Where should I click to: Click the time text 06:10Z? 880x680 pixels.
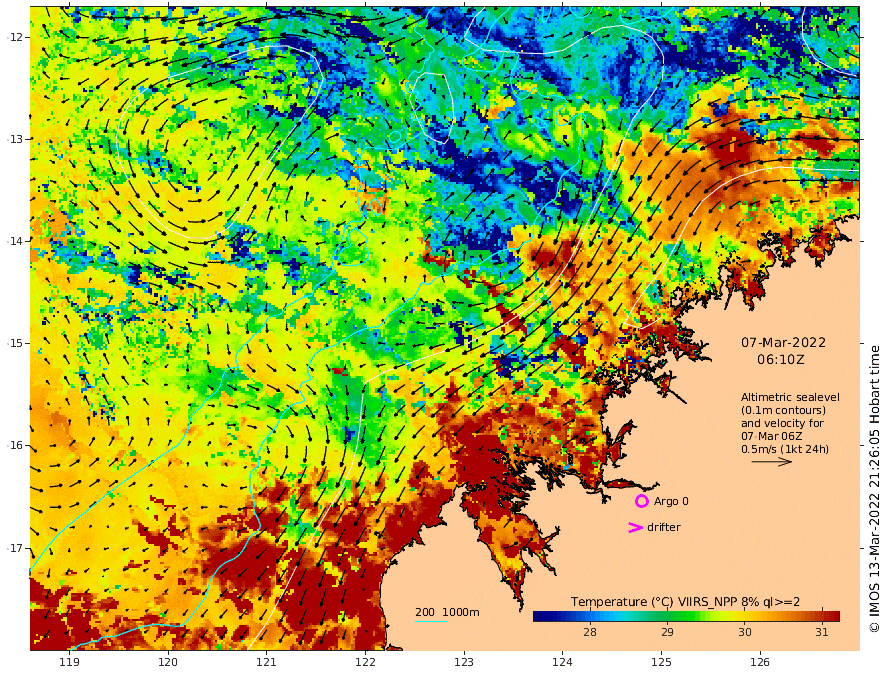(x=781, y=359)
